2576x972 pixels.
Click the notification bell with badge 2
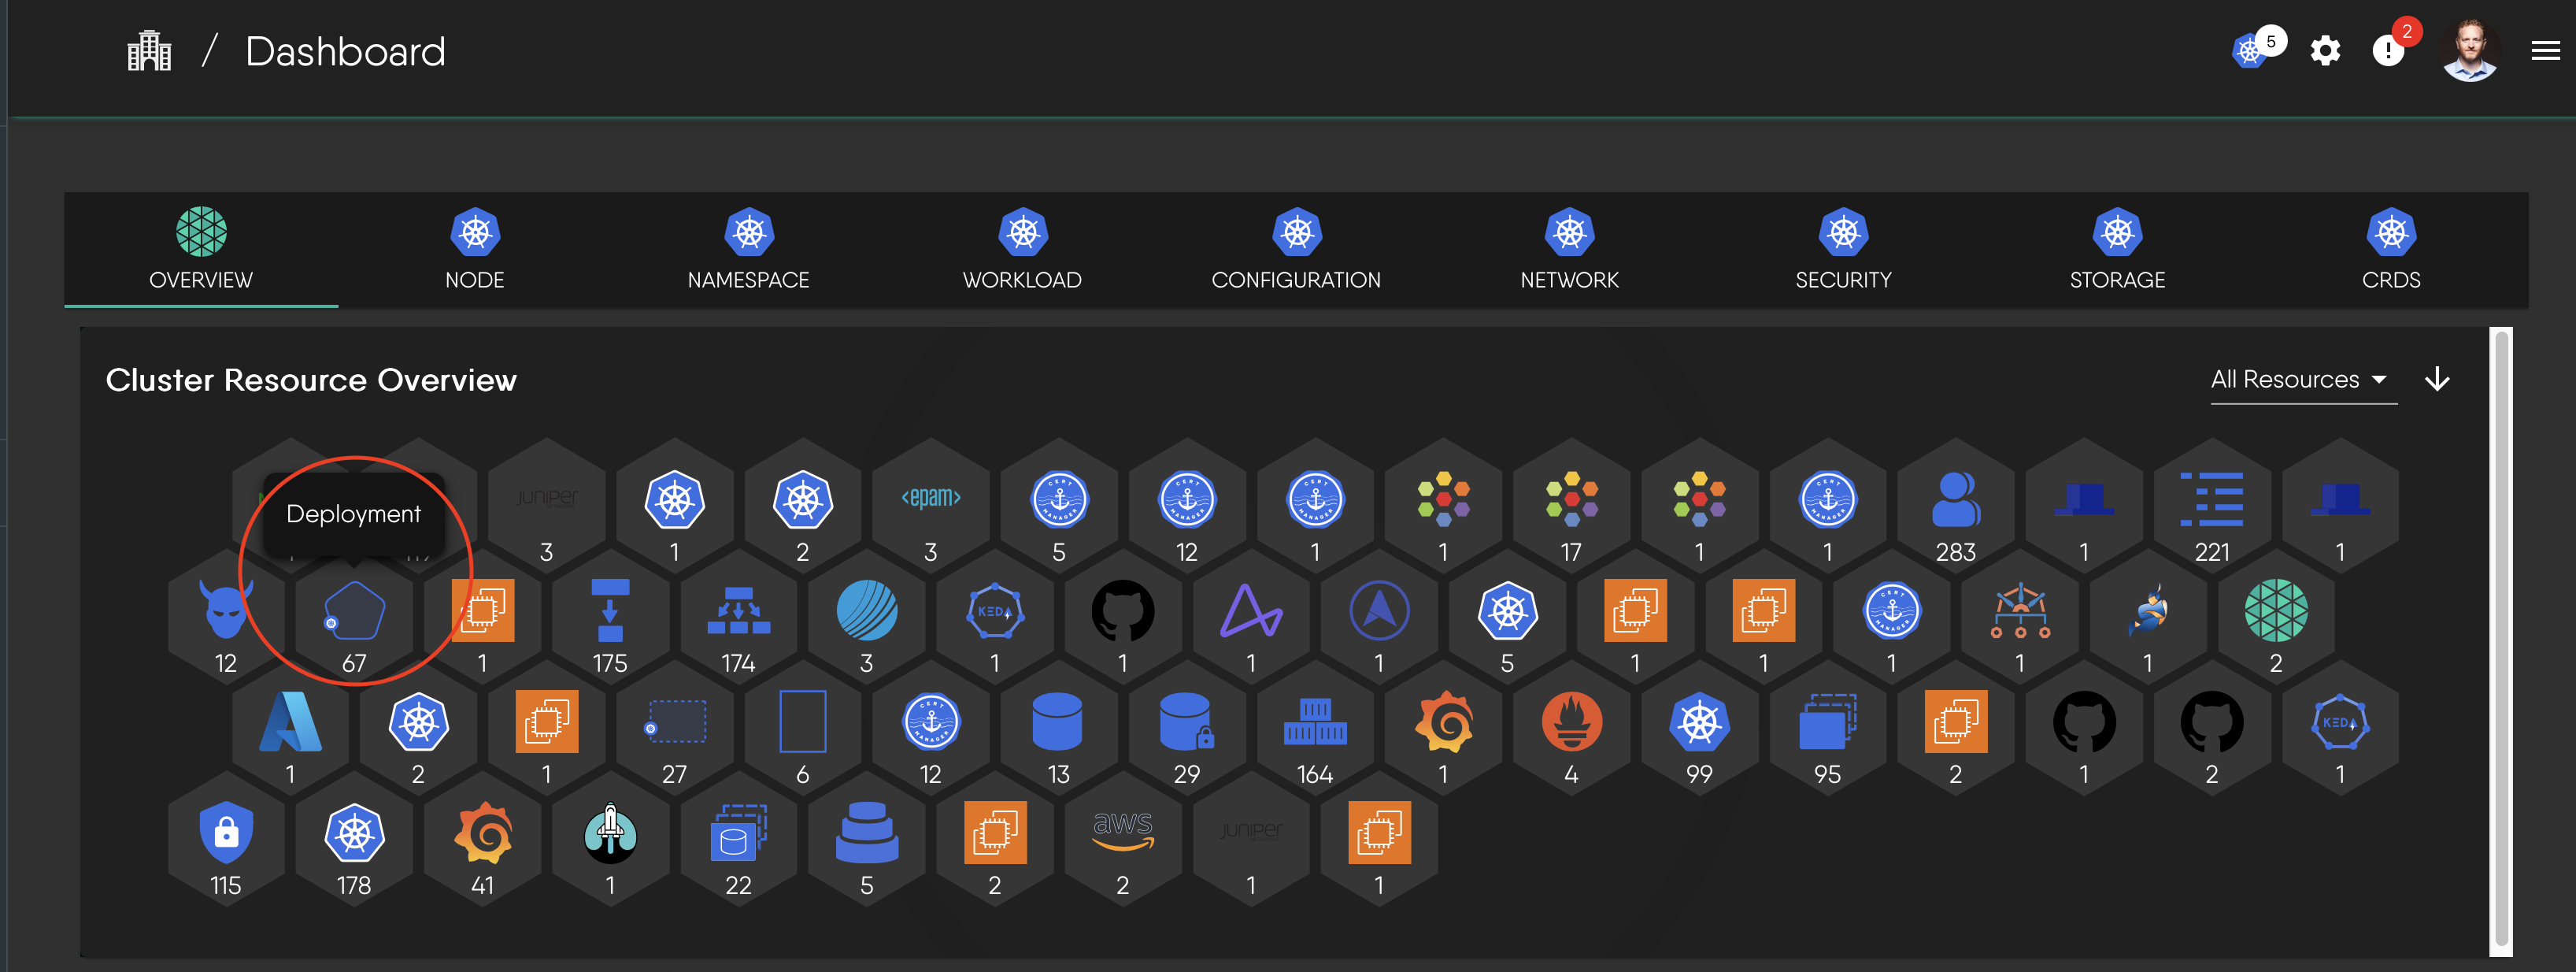point(2389,51)
